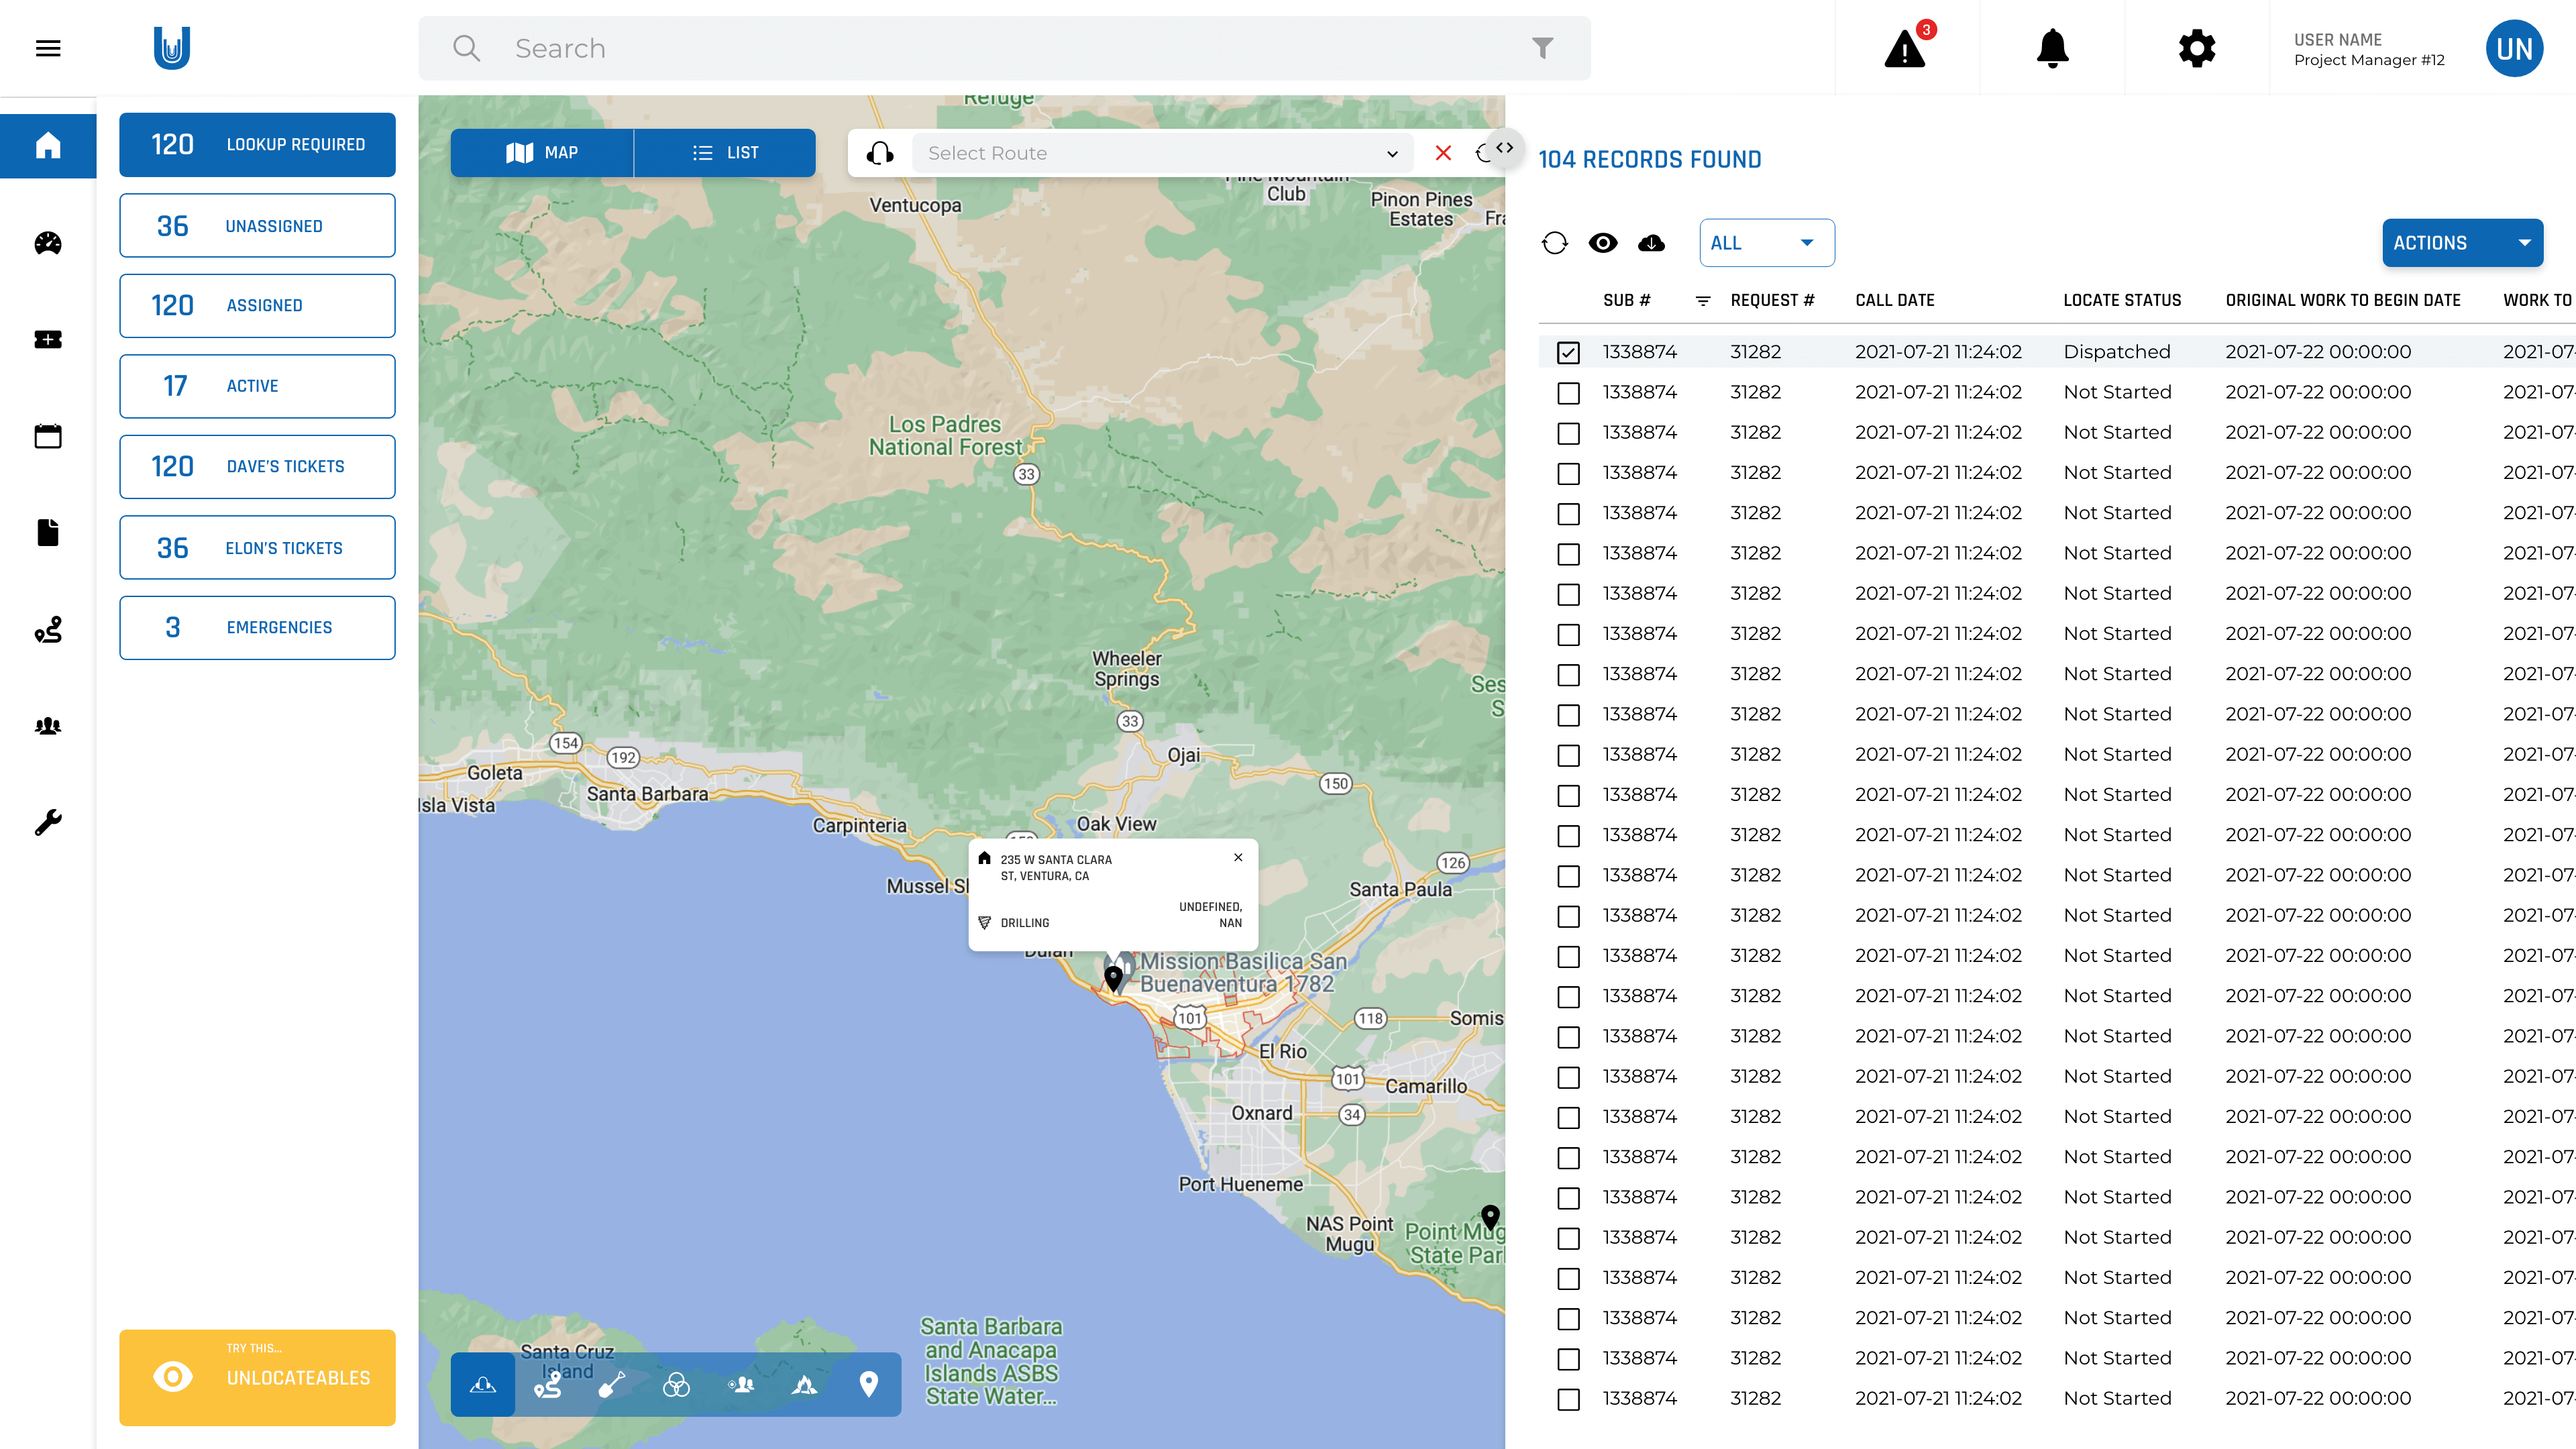Select the Emergencies filter card
2576x1449 pixels.
[x=257, y=628]
